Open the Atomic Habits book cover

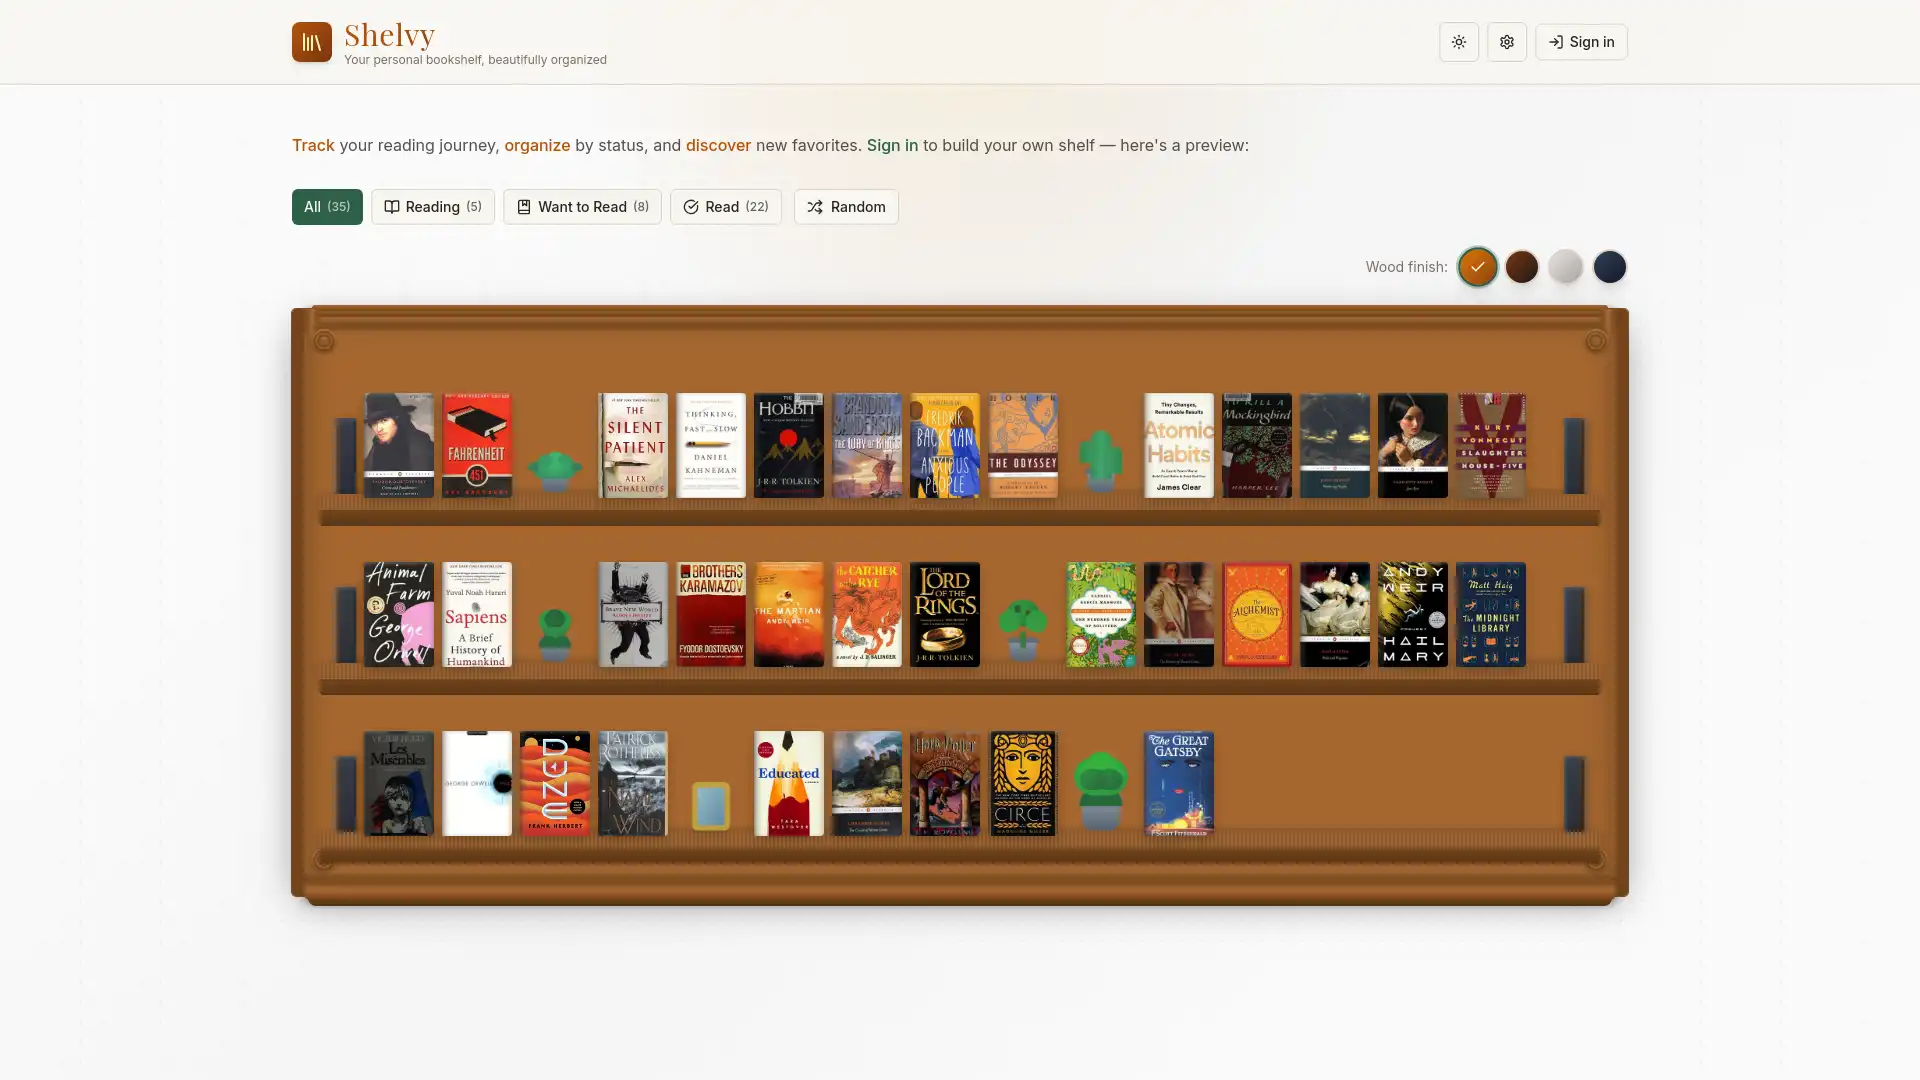coord(1178,445)
